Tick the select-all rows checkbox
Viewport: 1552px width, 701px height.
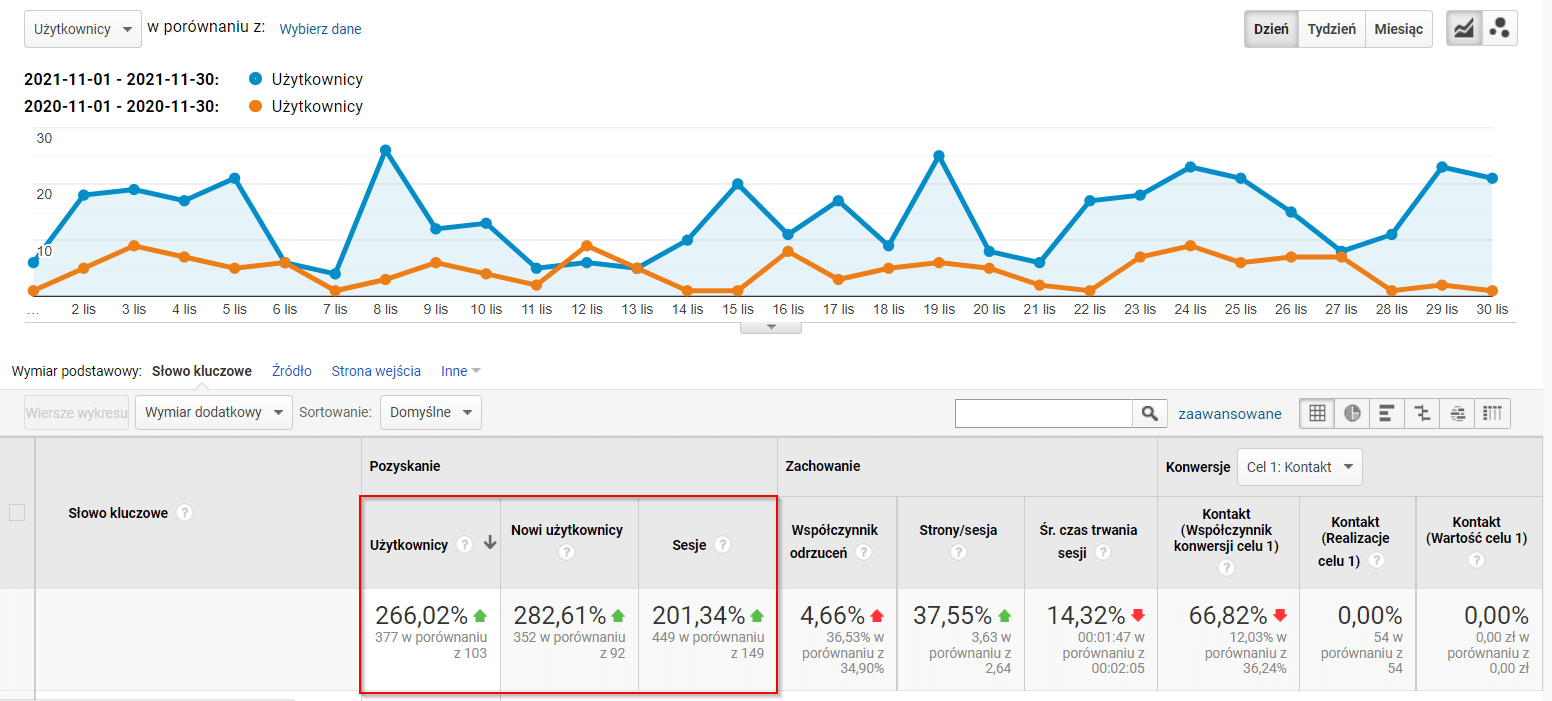(x=17, y=513)
